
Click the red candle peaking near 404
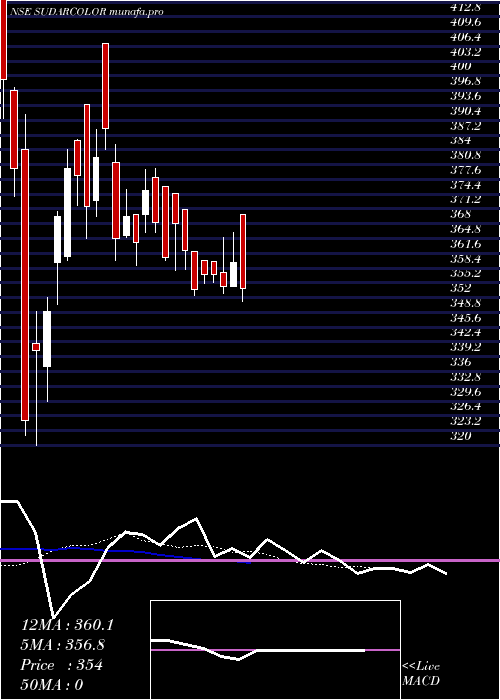pos(105,86)
